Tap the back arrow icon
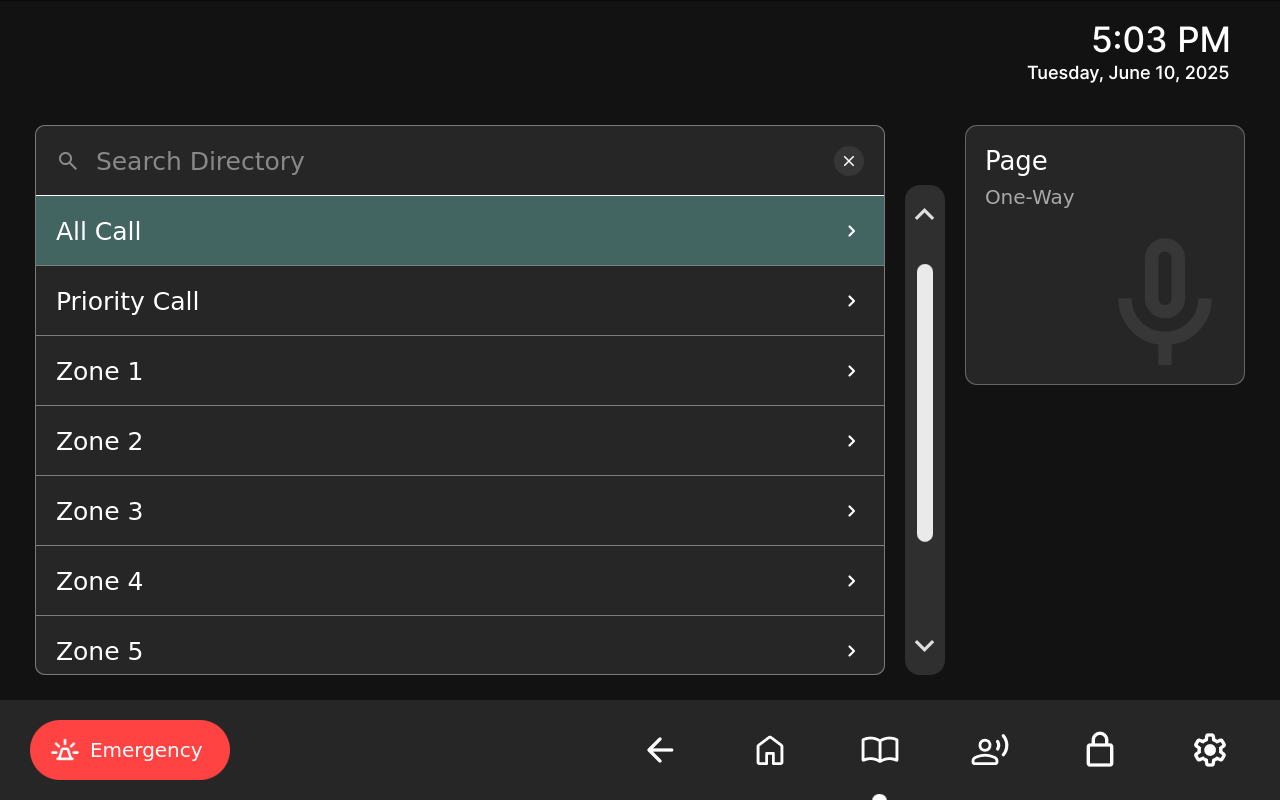 pos(660,750)
